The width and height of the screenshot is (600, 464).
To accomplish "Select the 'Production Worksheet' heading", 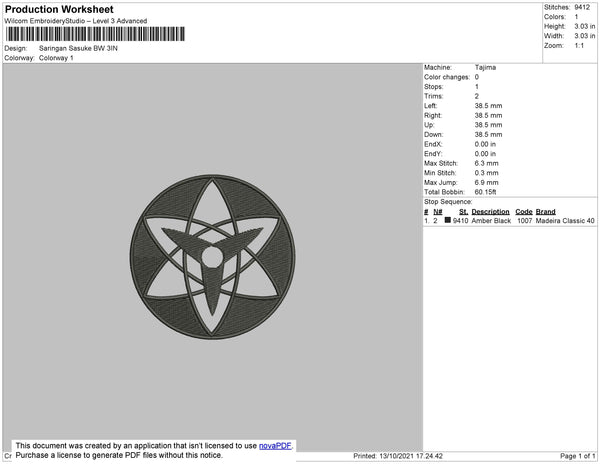I will 59,9.
